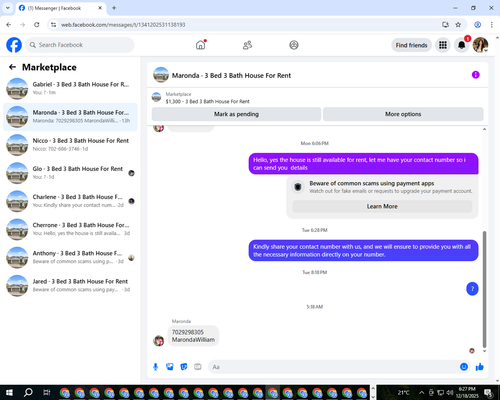This screenshot has width=500, height=400.
Task: Focus the Aa message input field
Action: point(333,367)
